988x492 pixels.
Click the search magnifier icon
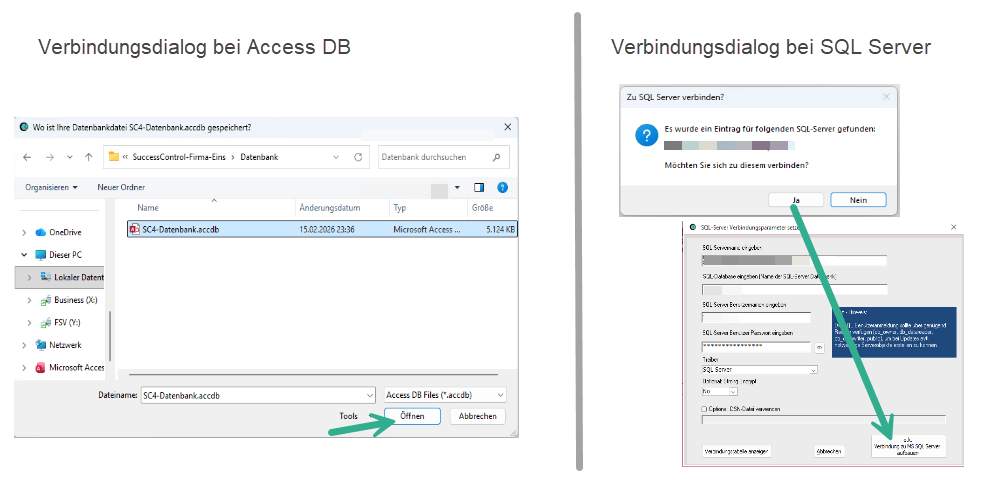point(497,157)
